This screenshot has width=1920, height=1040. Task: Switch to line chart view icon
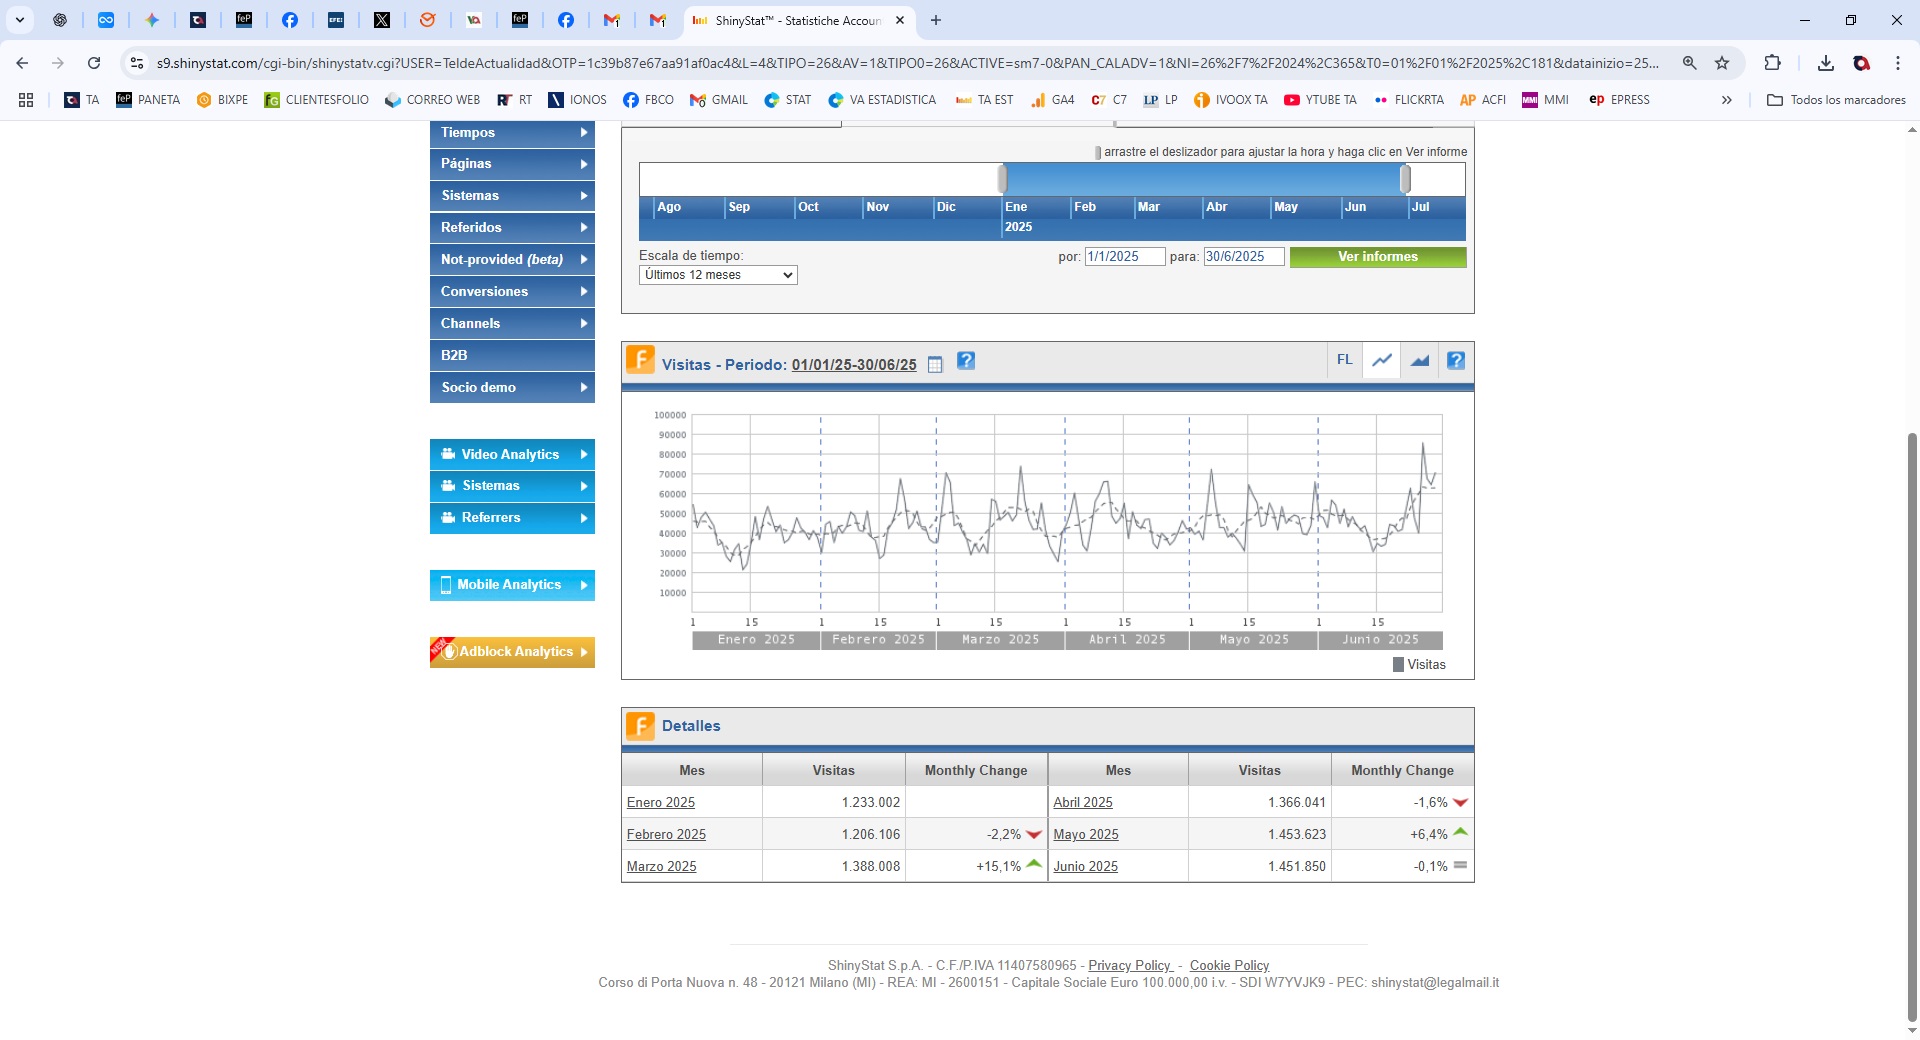(1382, 361)
